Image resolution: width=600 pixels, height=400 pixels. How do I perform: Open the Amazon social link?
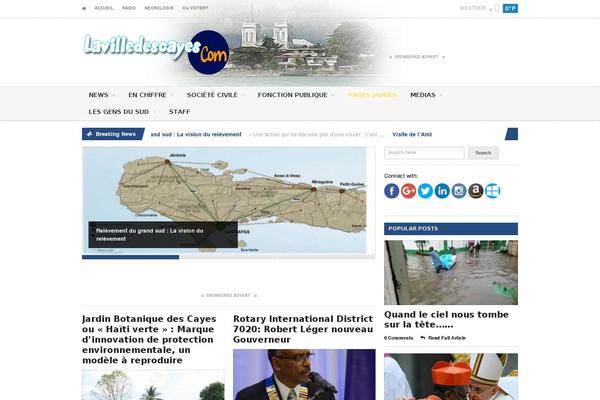(476, 191)
